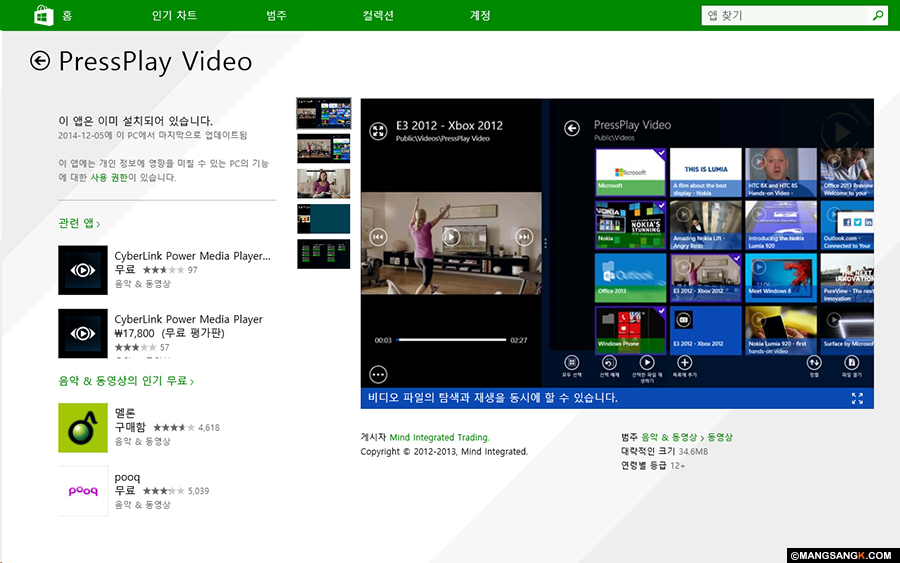The height and width of the screenshot is (563, 900).
Task: Select the Nokia video tile
Action: (x=630, y=225)
